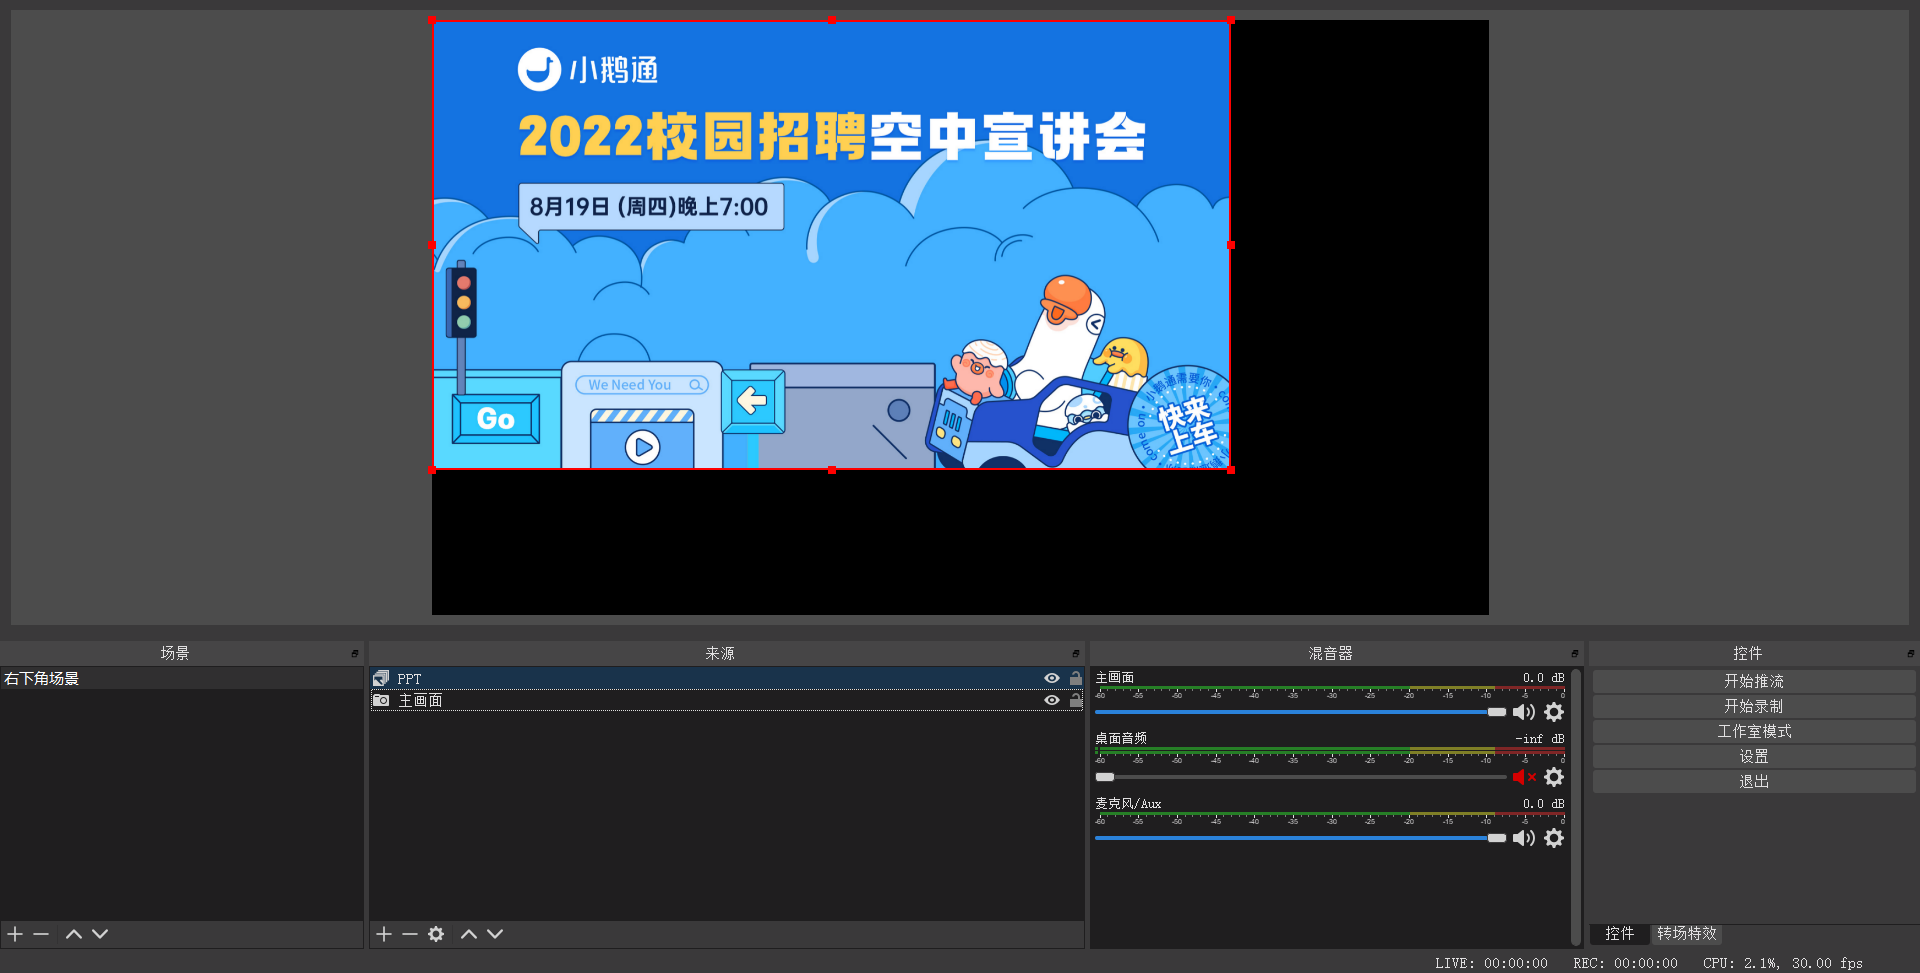
Task: Click the REC: 00:00:00 status text
Action: (1625, 963)
